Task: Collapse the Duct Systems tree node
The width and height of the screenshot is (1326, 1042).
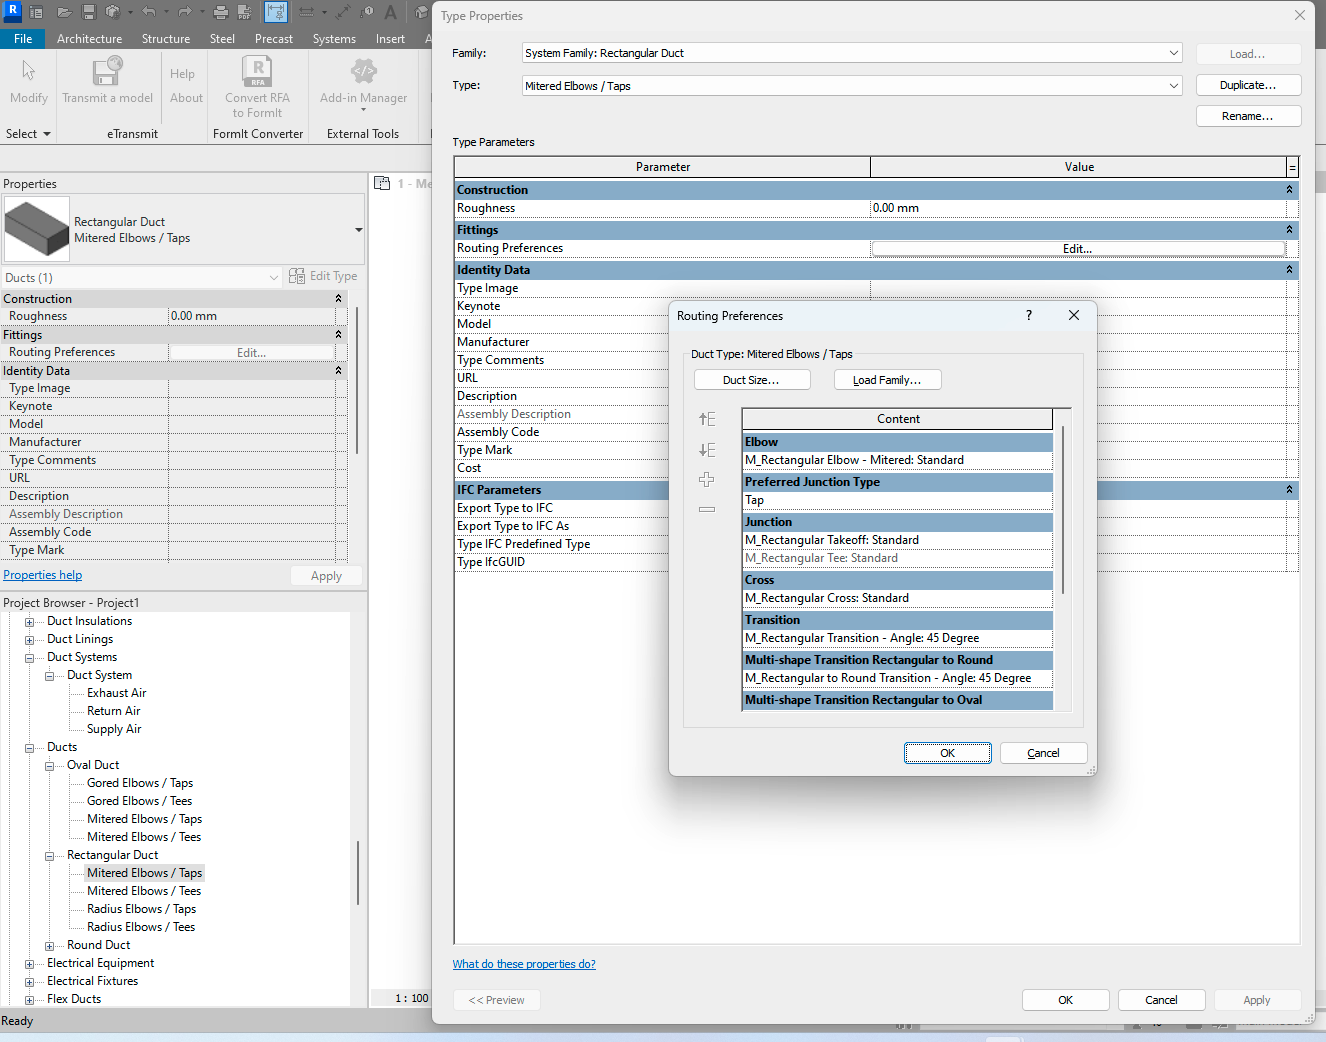Action: click(30, 657)
